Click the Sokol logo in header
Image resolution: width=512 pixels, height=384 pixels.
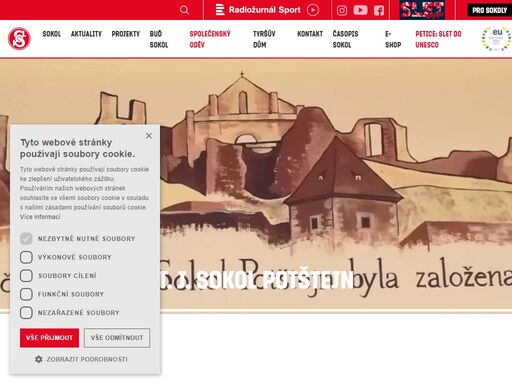[x=19, y=39]
